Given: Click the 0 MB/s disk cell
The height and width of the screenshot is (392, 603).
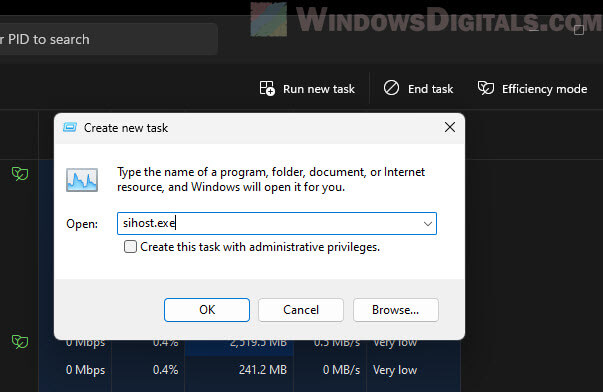Looking at the screenshot, I should [x=341, y=370].
